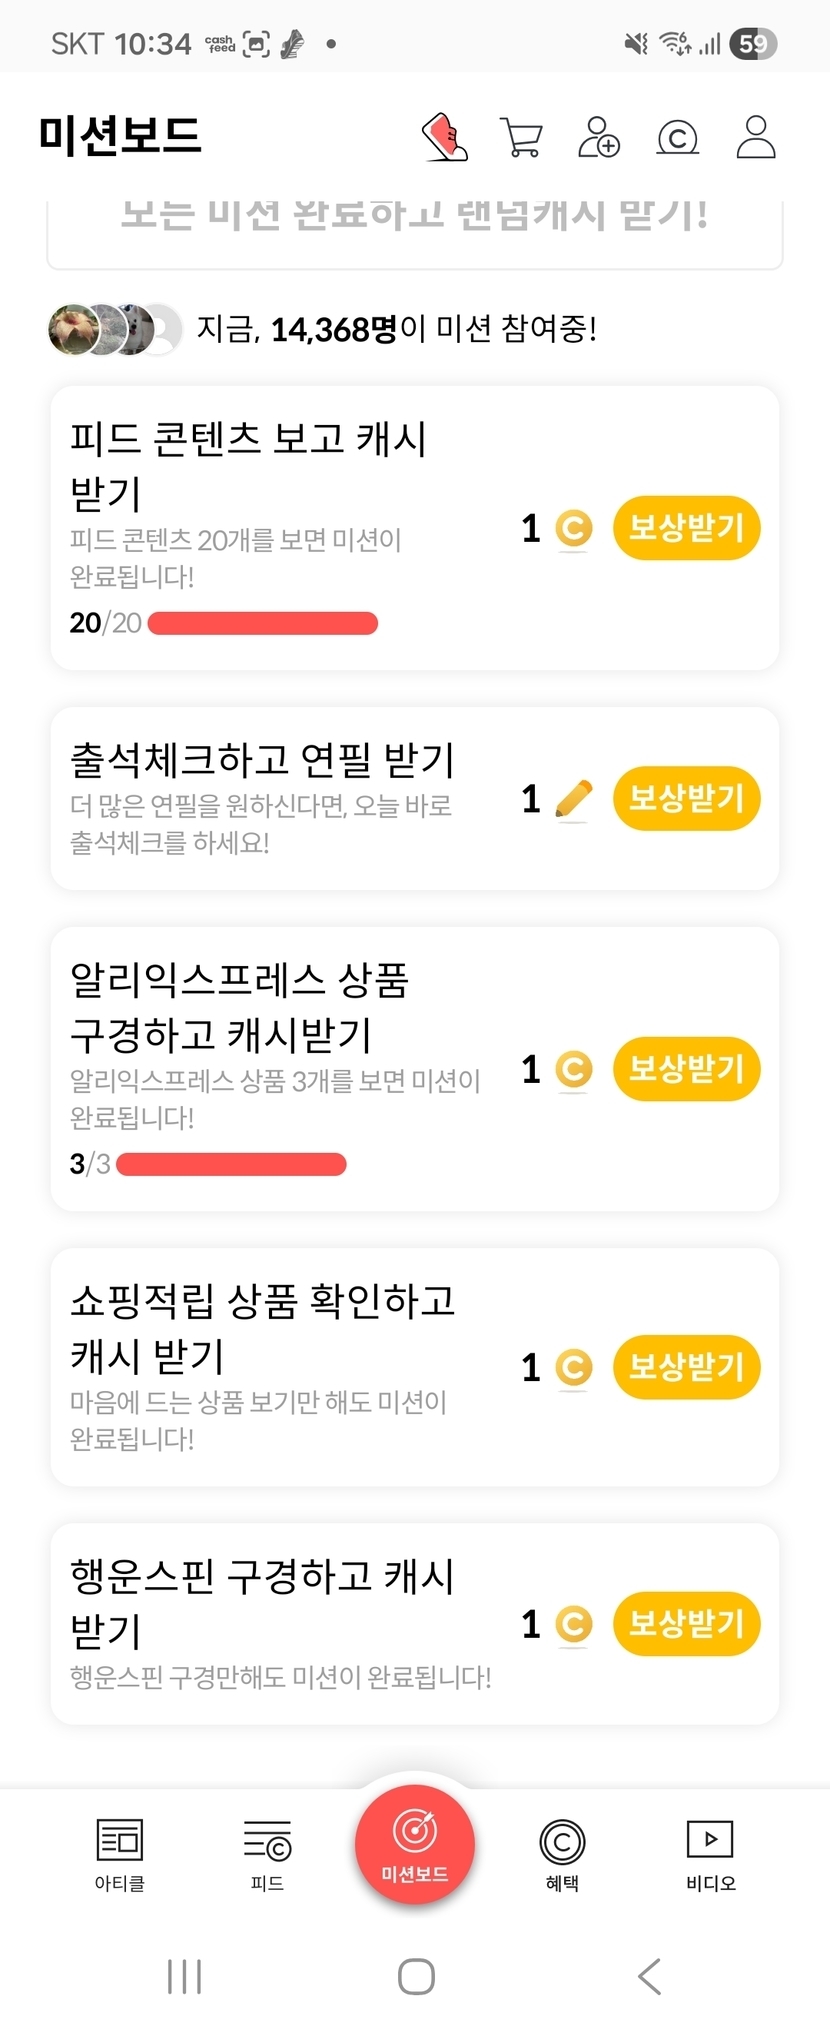The image size is (830, 2029).
Task: Claim reward for 행운스핀 mission
Action: (686, 1623)
